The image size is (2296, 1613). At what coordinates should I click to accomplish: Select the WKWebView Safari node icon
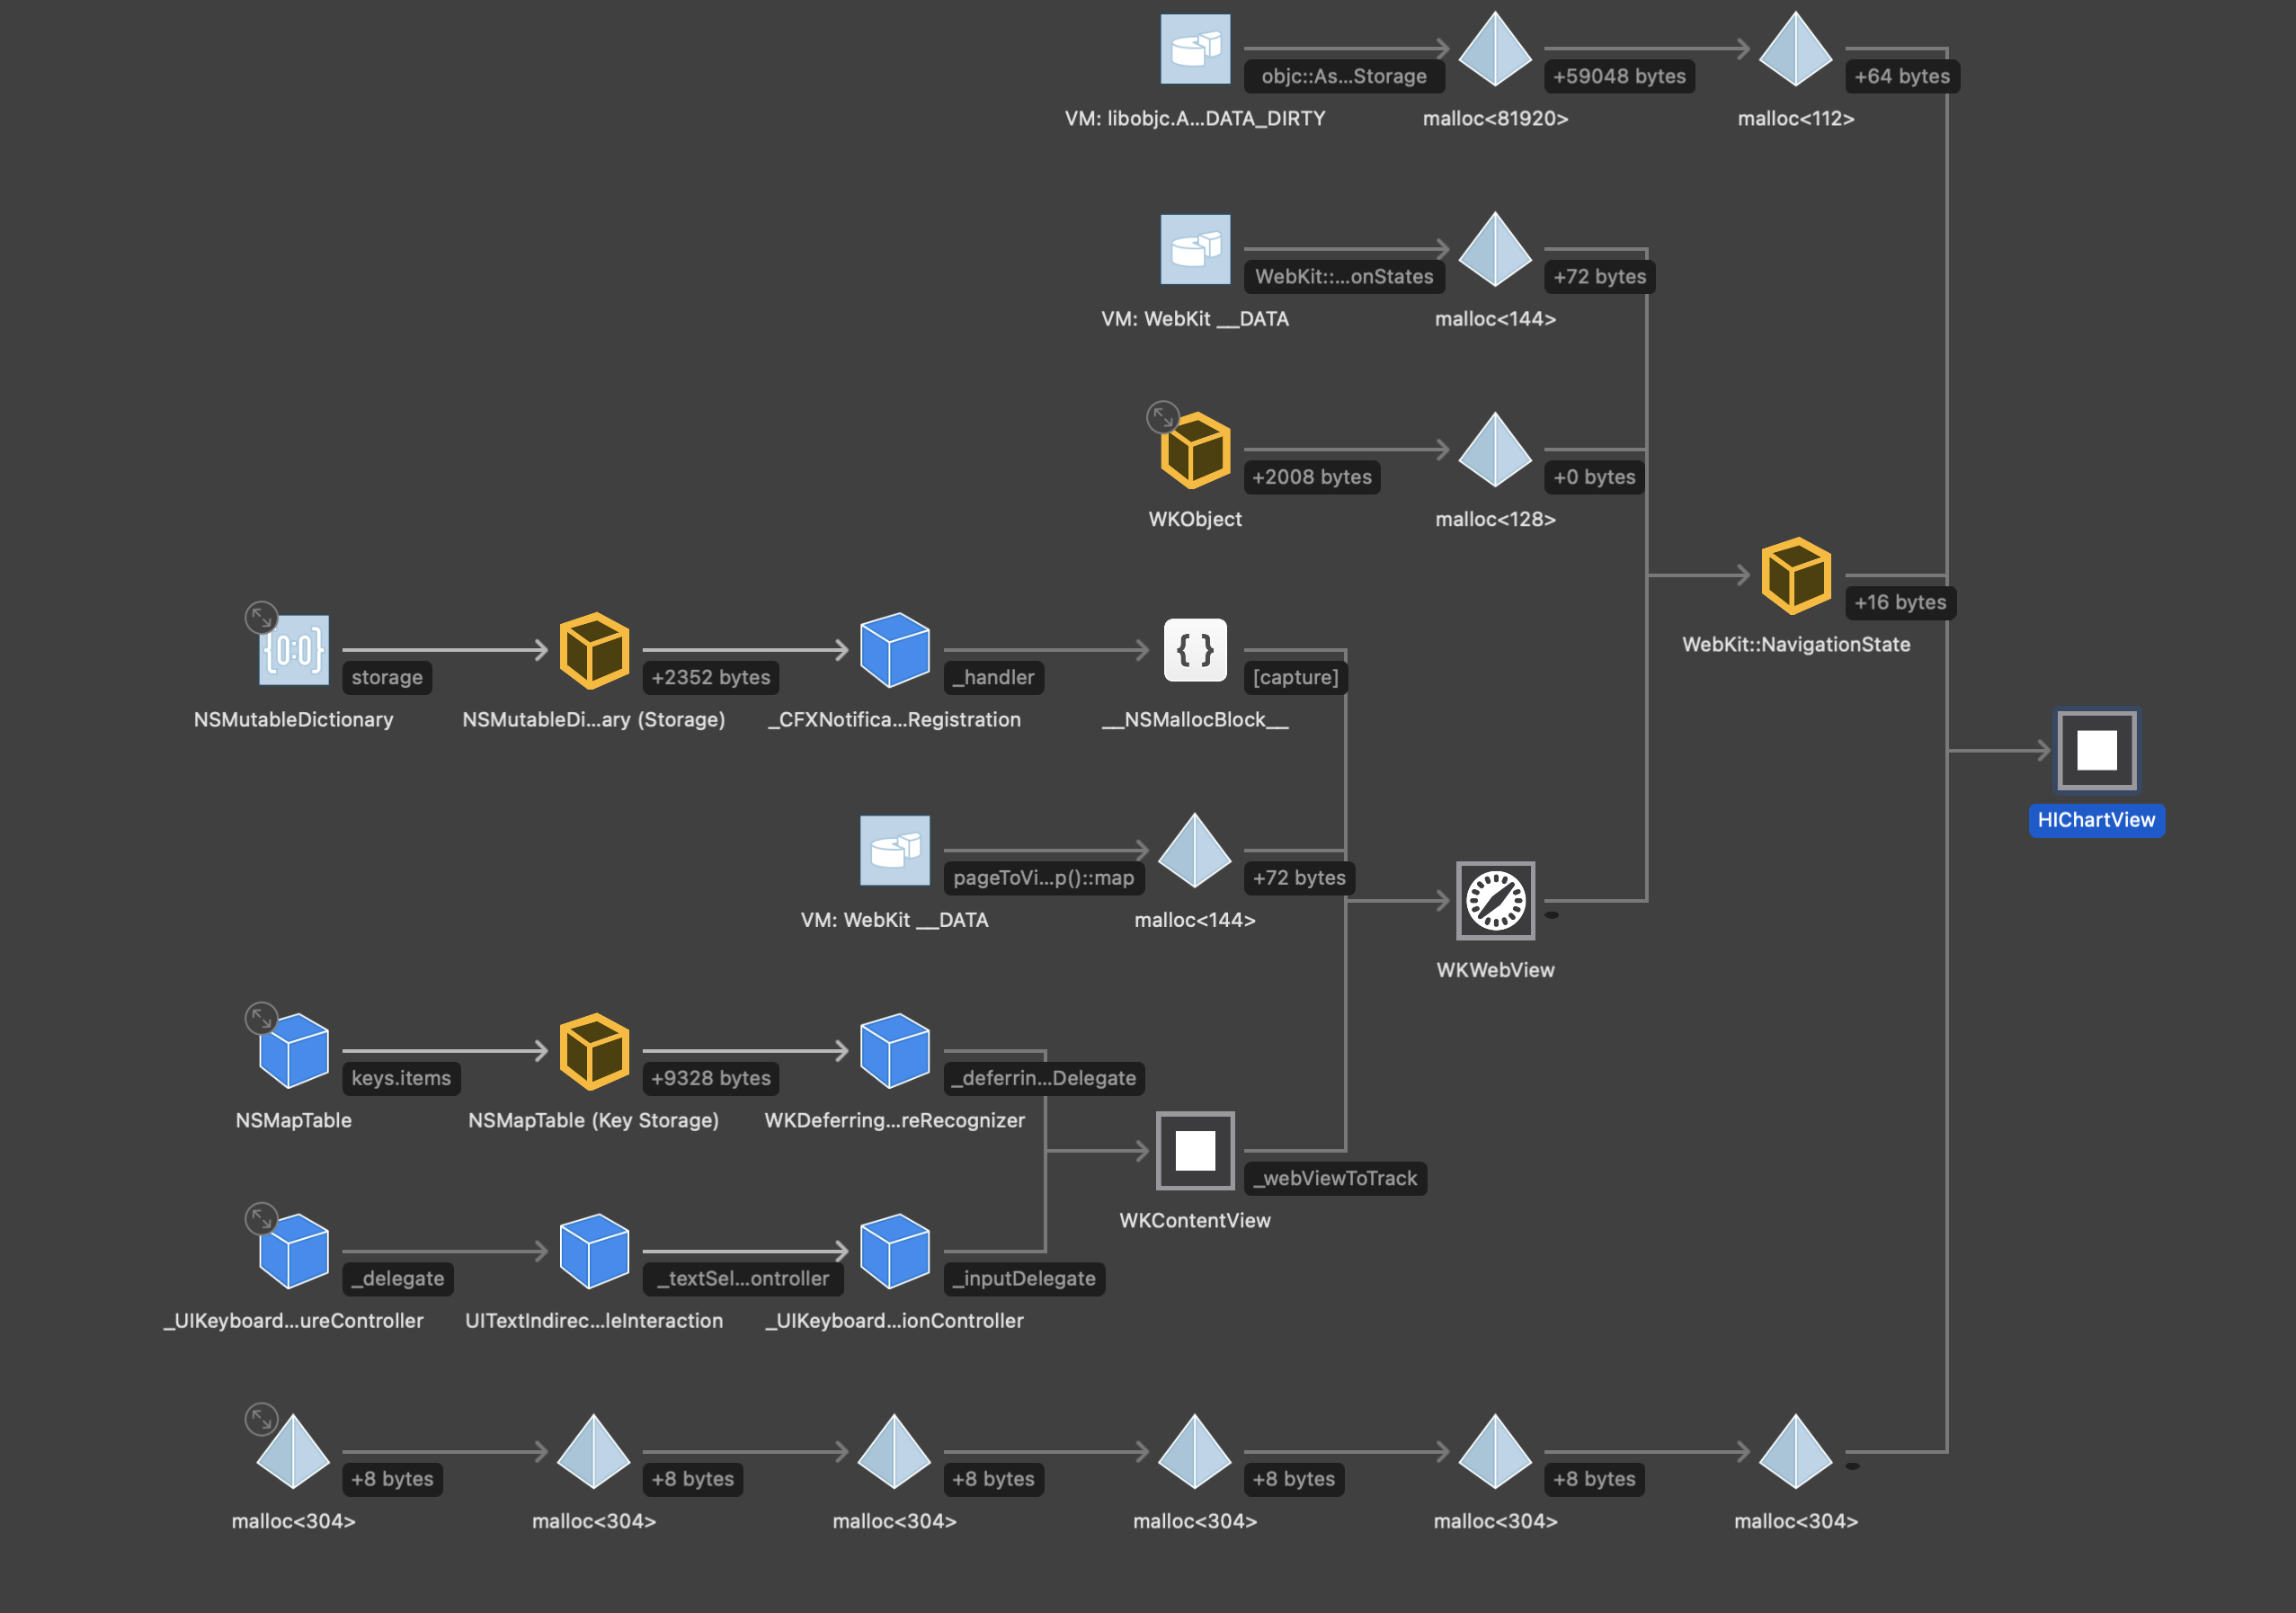1494,901
